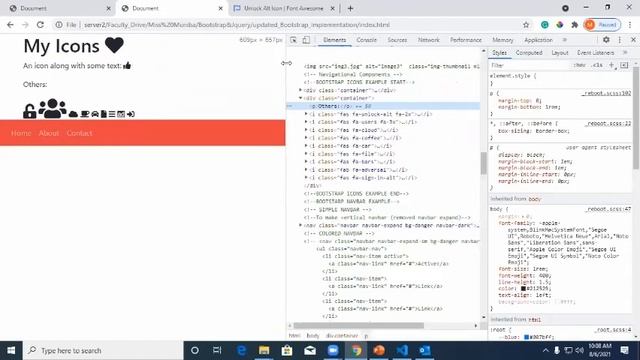
Task: Open DevTools settings gear
Action: pos(606,40)
